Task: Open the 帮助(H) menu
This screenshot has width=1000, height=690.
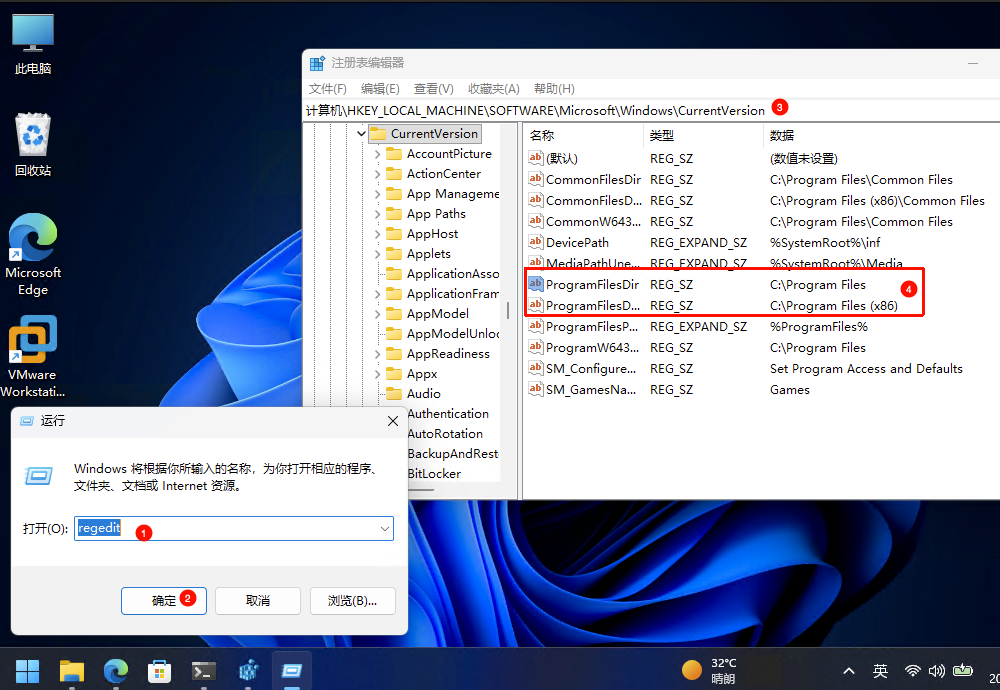Action: 554,89
